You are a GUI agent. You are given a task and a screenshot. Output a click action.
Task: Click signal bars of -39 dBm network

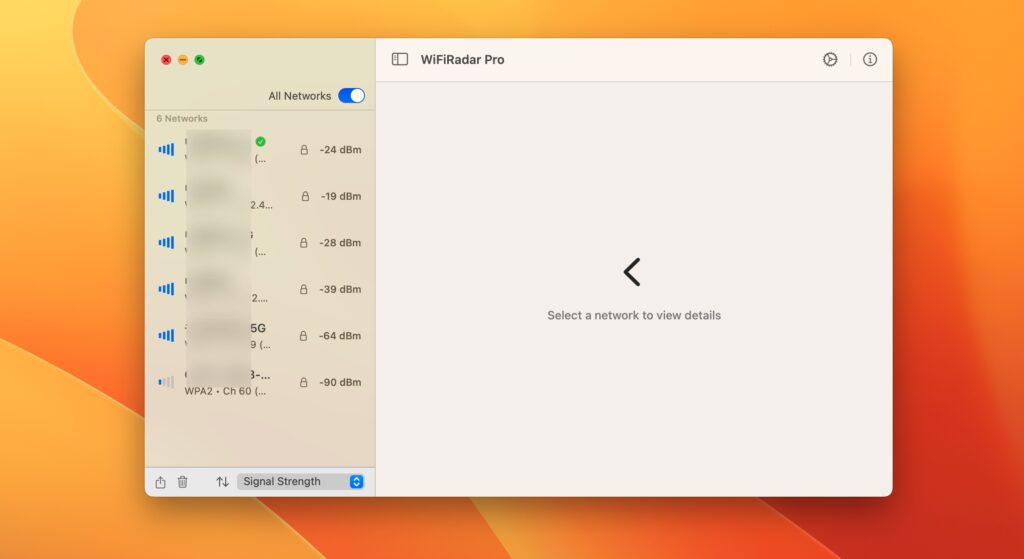pos(166,289)
